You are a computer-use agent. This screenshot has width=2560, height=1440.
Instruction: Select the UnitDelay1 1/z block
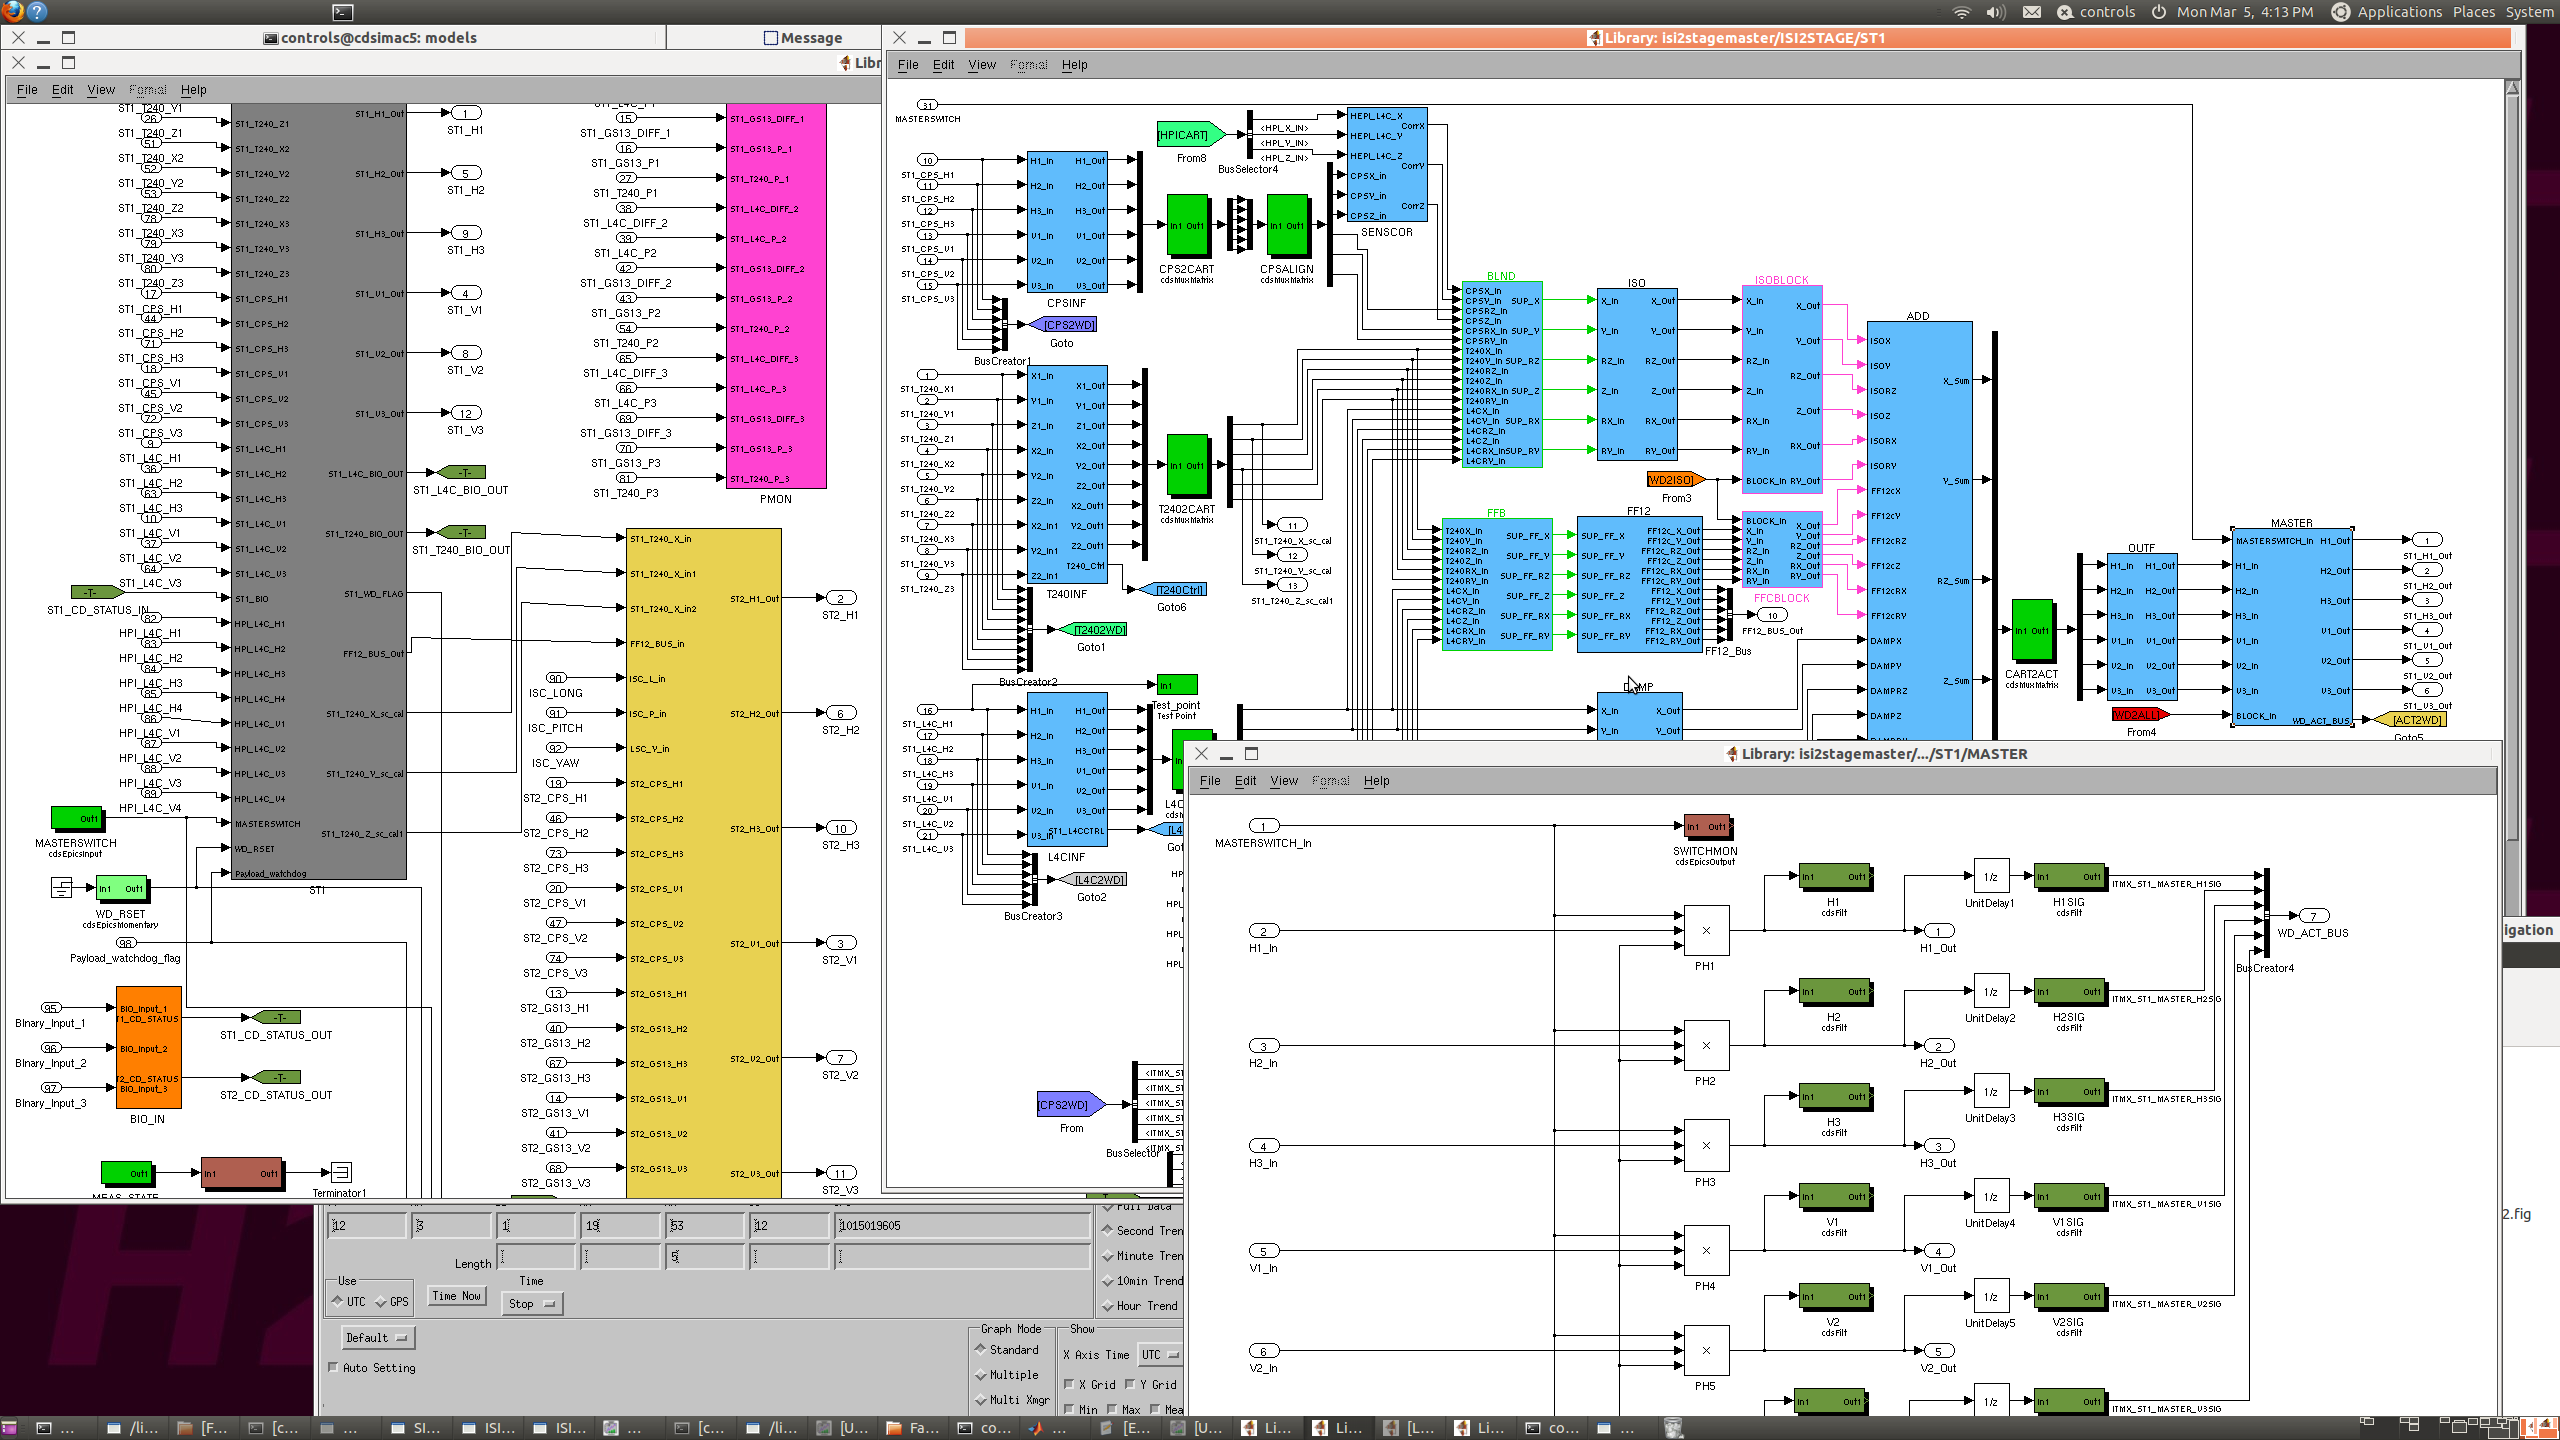[1991, 877]
